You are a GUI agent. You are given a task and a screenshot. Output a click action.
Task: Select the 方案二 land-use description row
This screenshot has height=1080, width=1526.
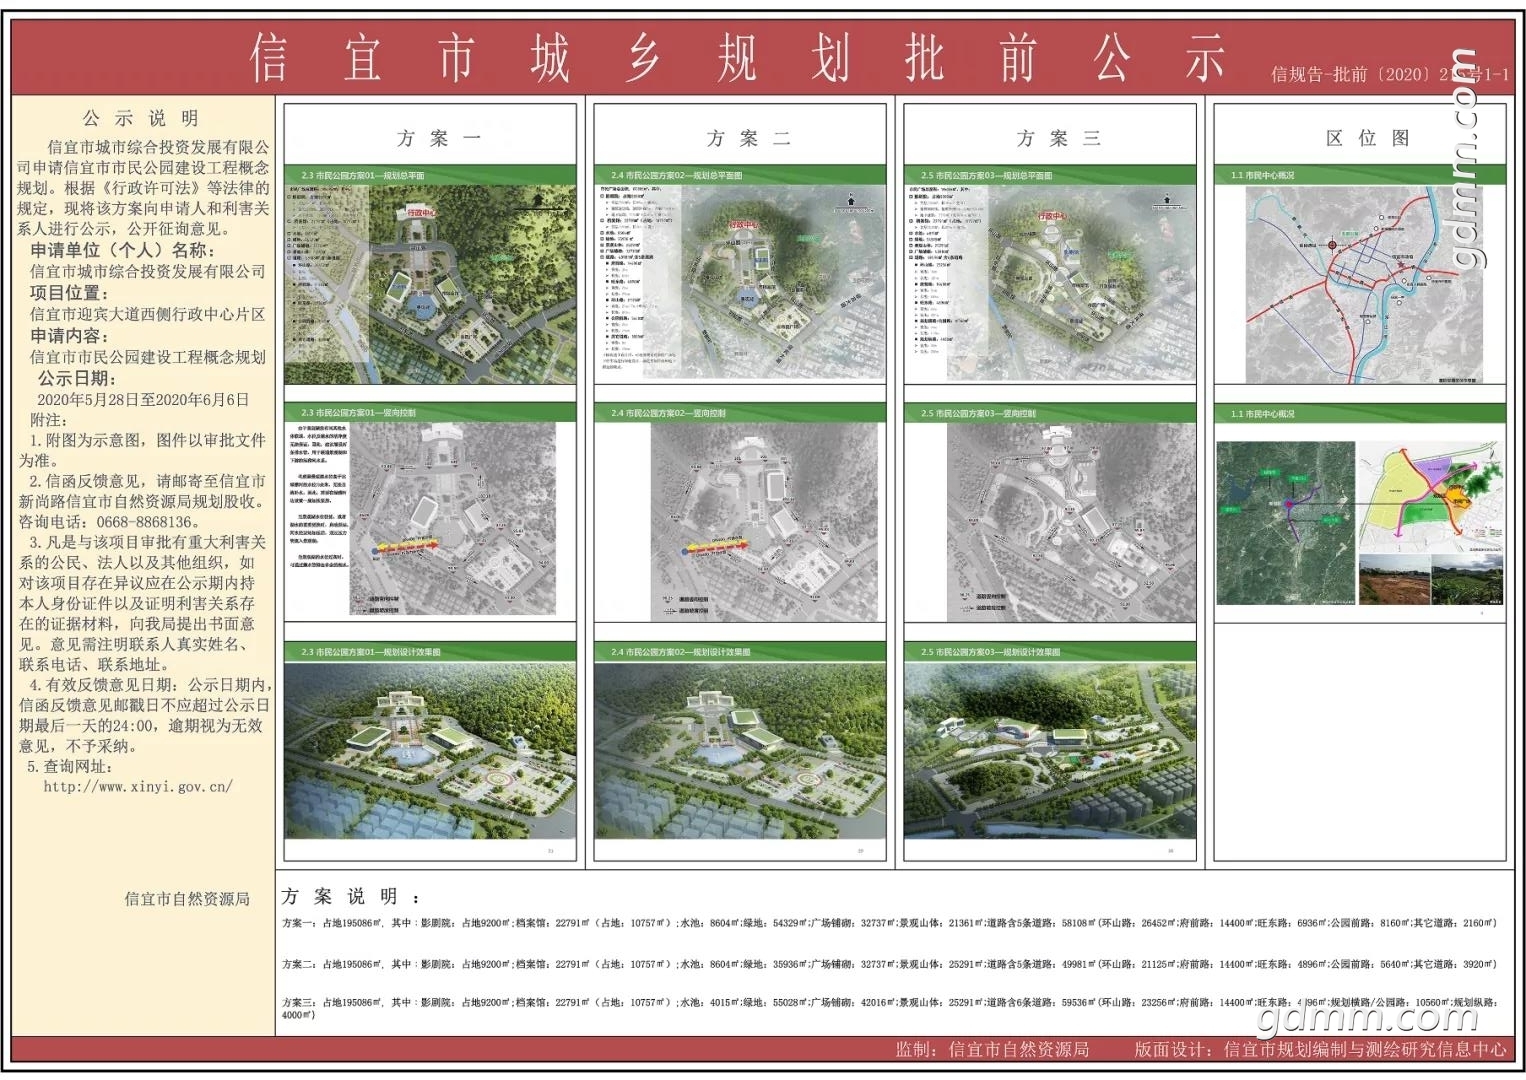(889, 965)
